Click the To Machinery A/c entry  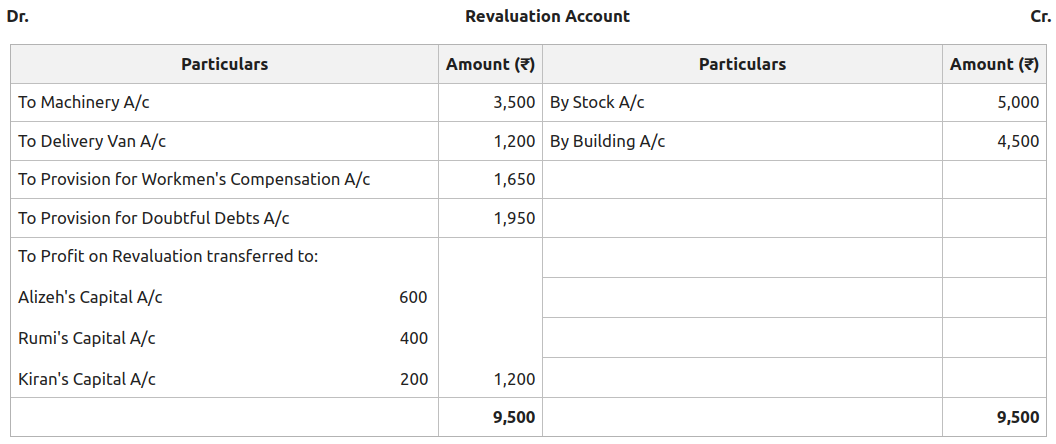click(84, 102)
